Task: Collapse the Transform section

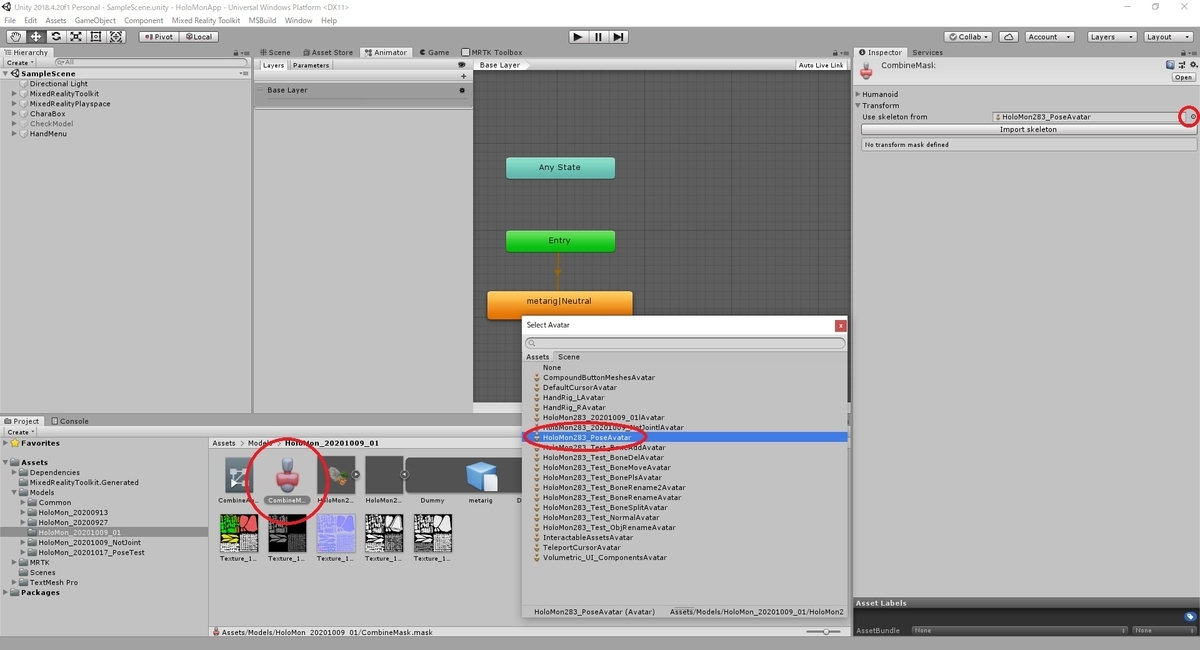Action: pos(858,105)
